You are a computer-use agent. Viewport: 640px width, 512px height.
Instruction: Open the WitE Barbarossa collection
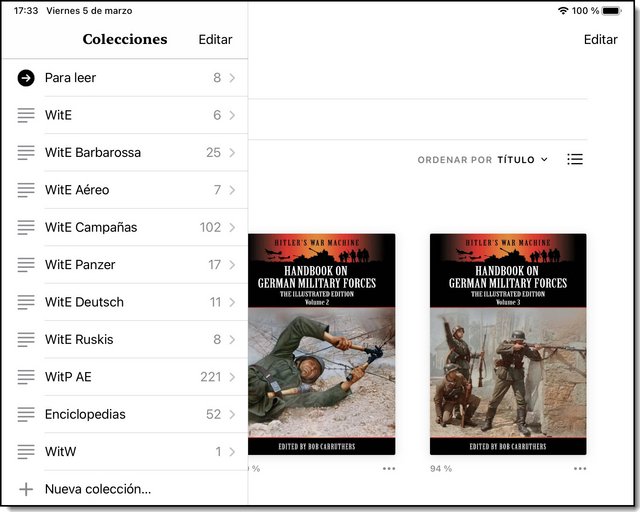click(125, 153)
